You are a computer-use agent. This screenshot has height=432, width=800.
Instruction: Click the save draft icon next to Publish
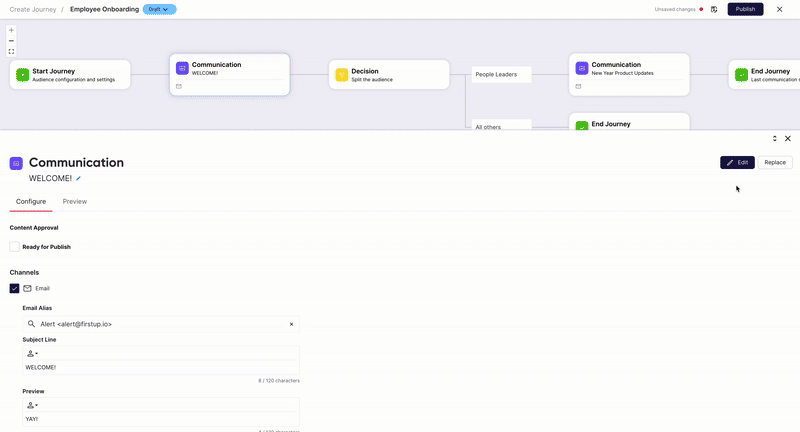point(714,9)
